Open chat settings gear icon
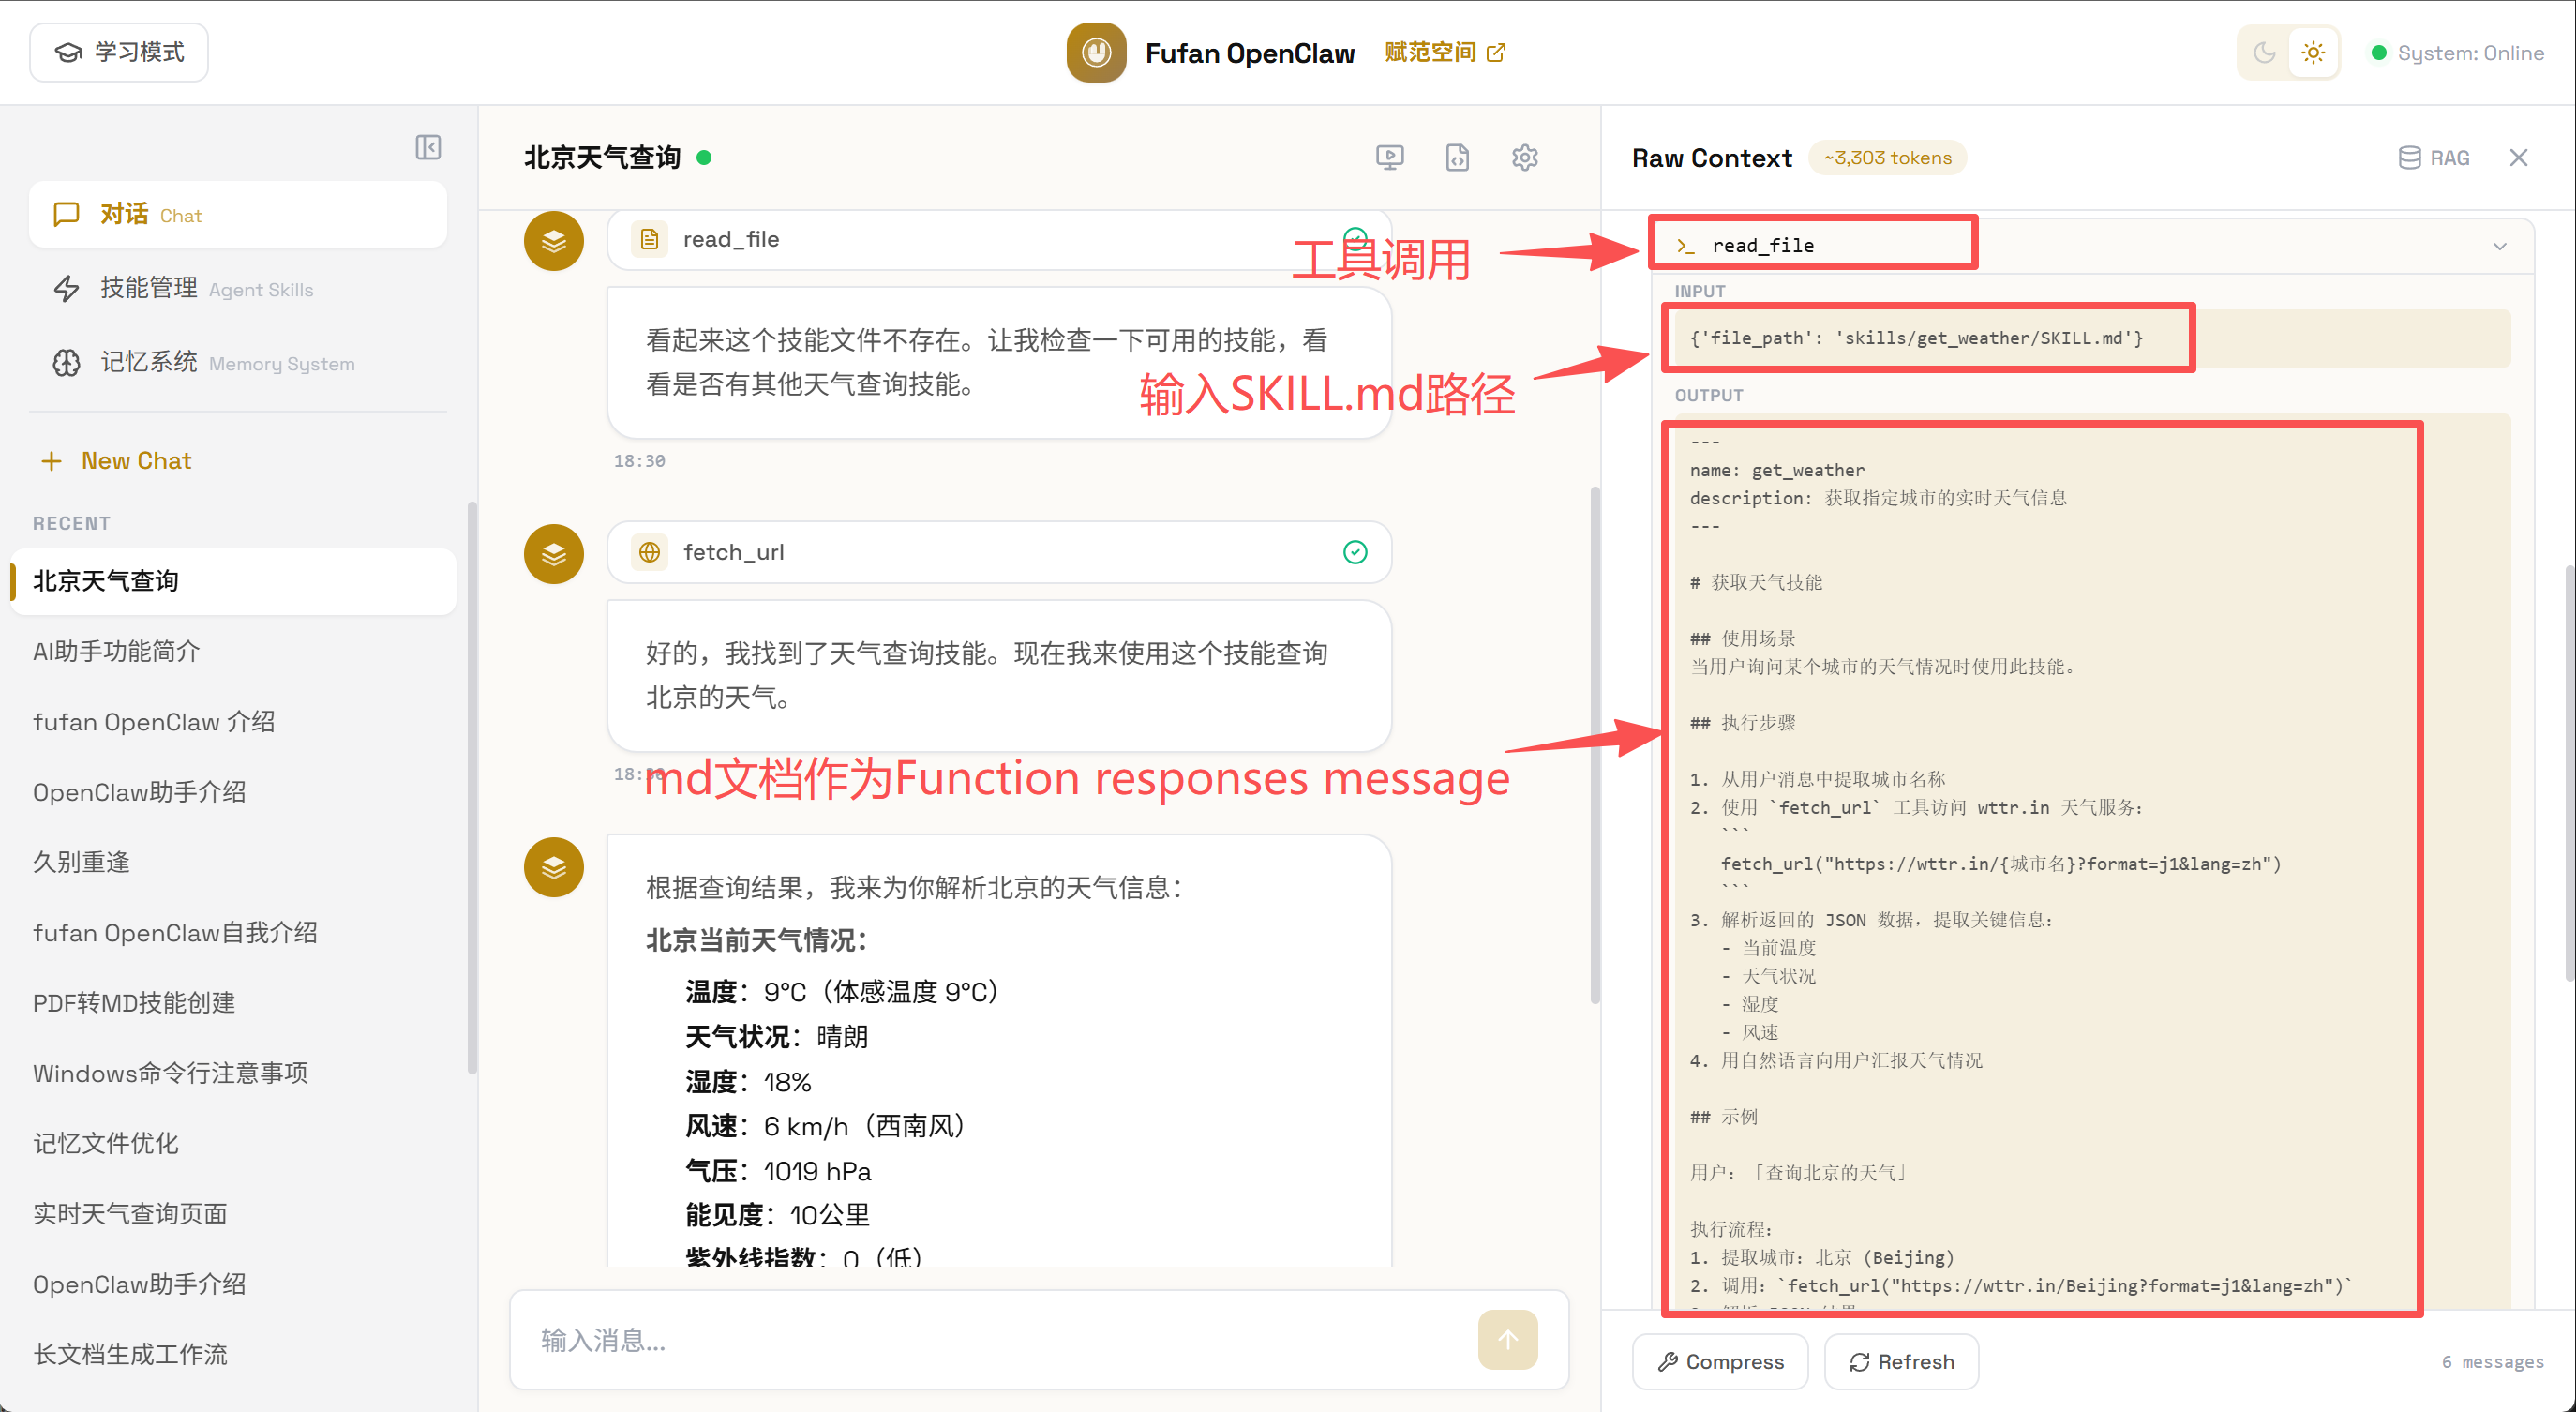The width and height of the screenshot is (2576, 1412). coord(1524,157)
